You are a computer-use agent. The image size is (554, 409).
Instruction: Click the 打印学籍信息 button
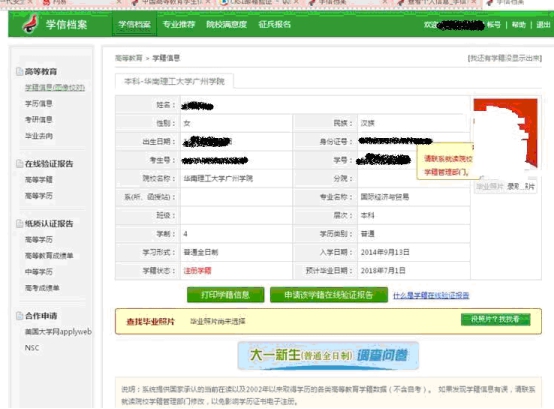[x=225, y=295]
